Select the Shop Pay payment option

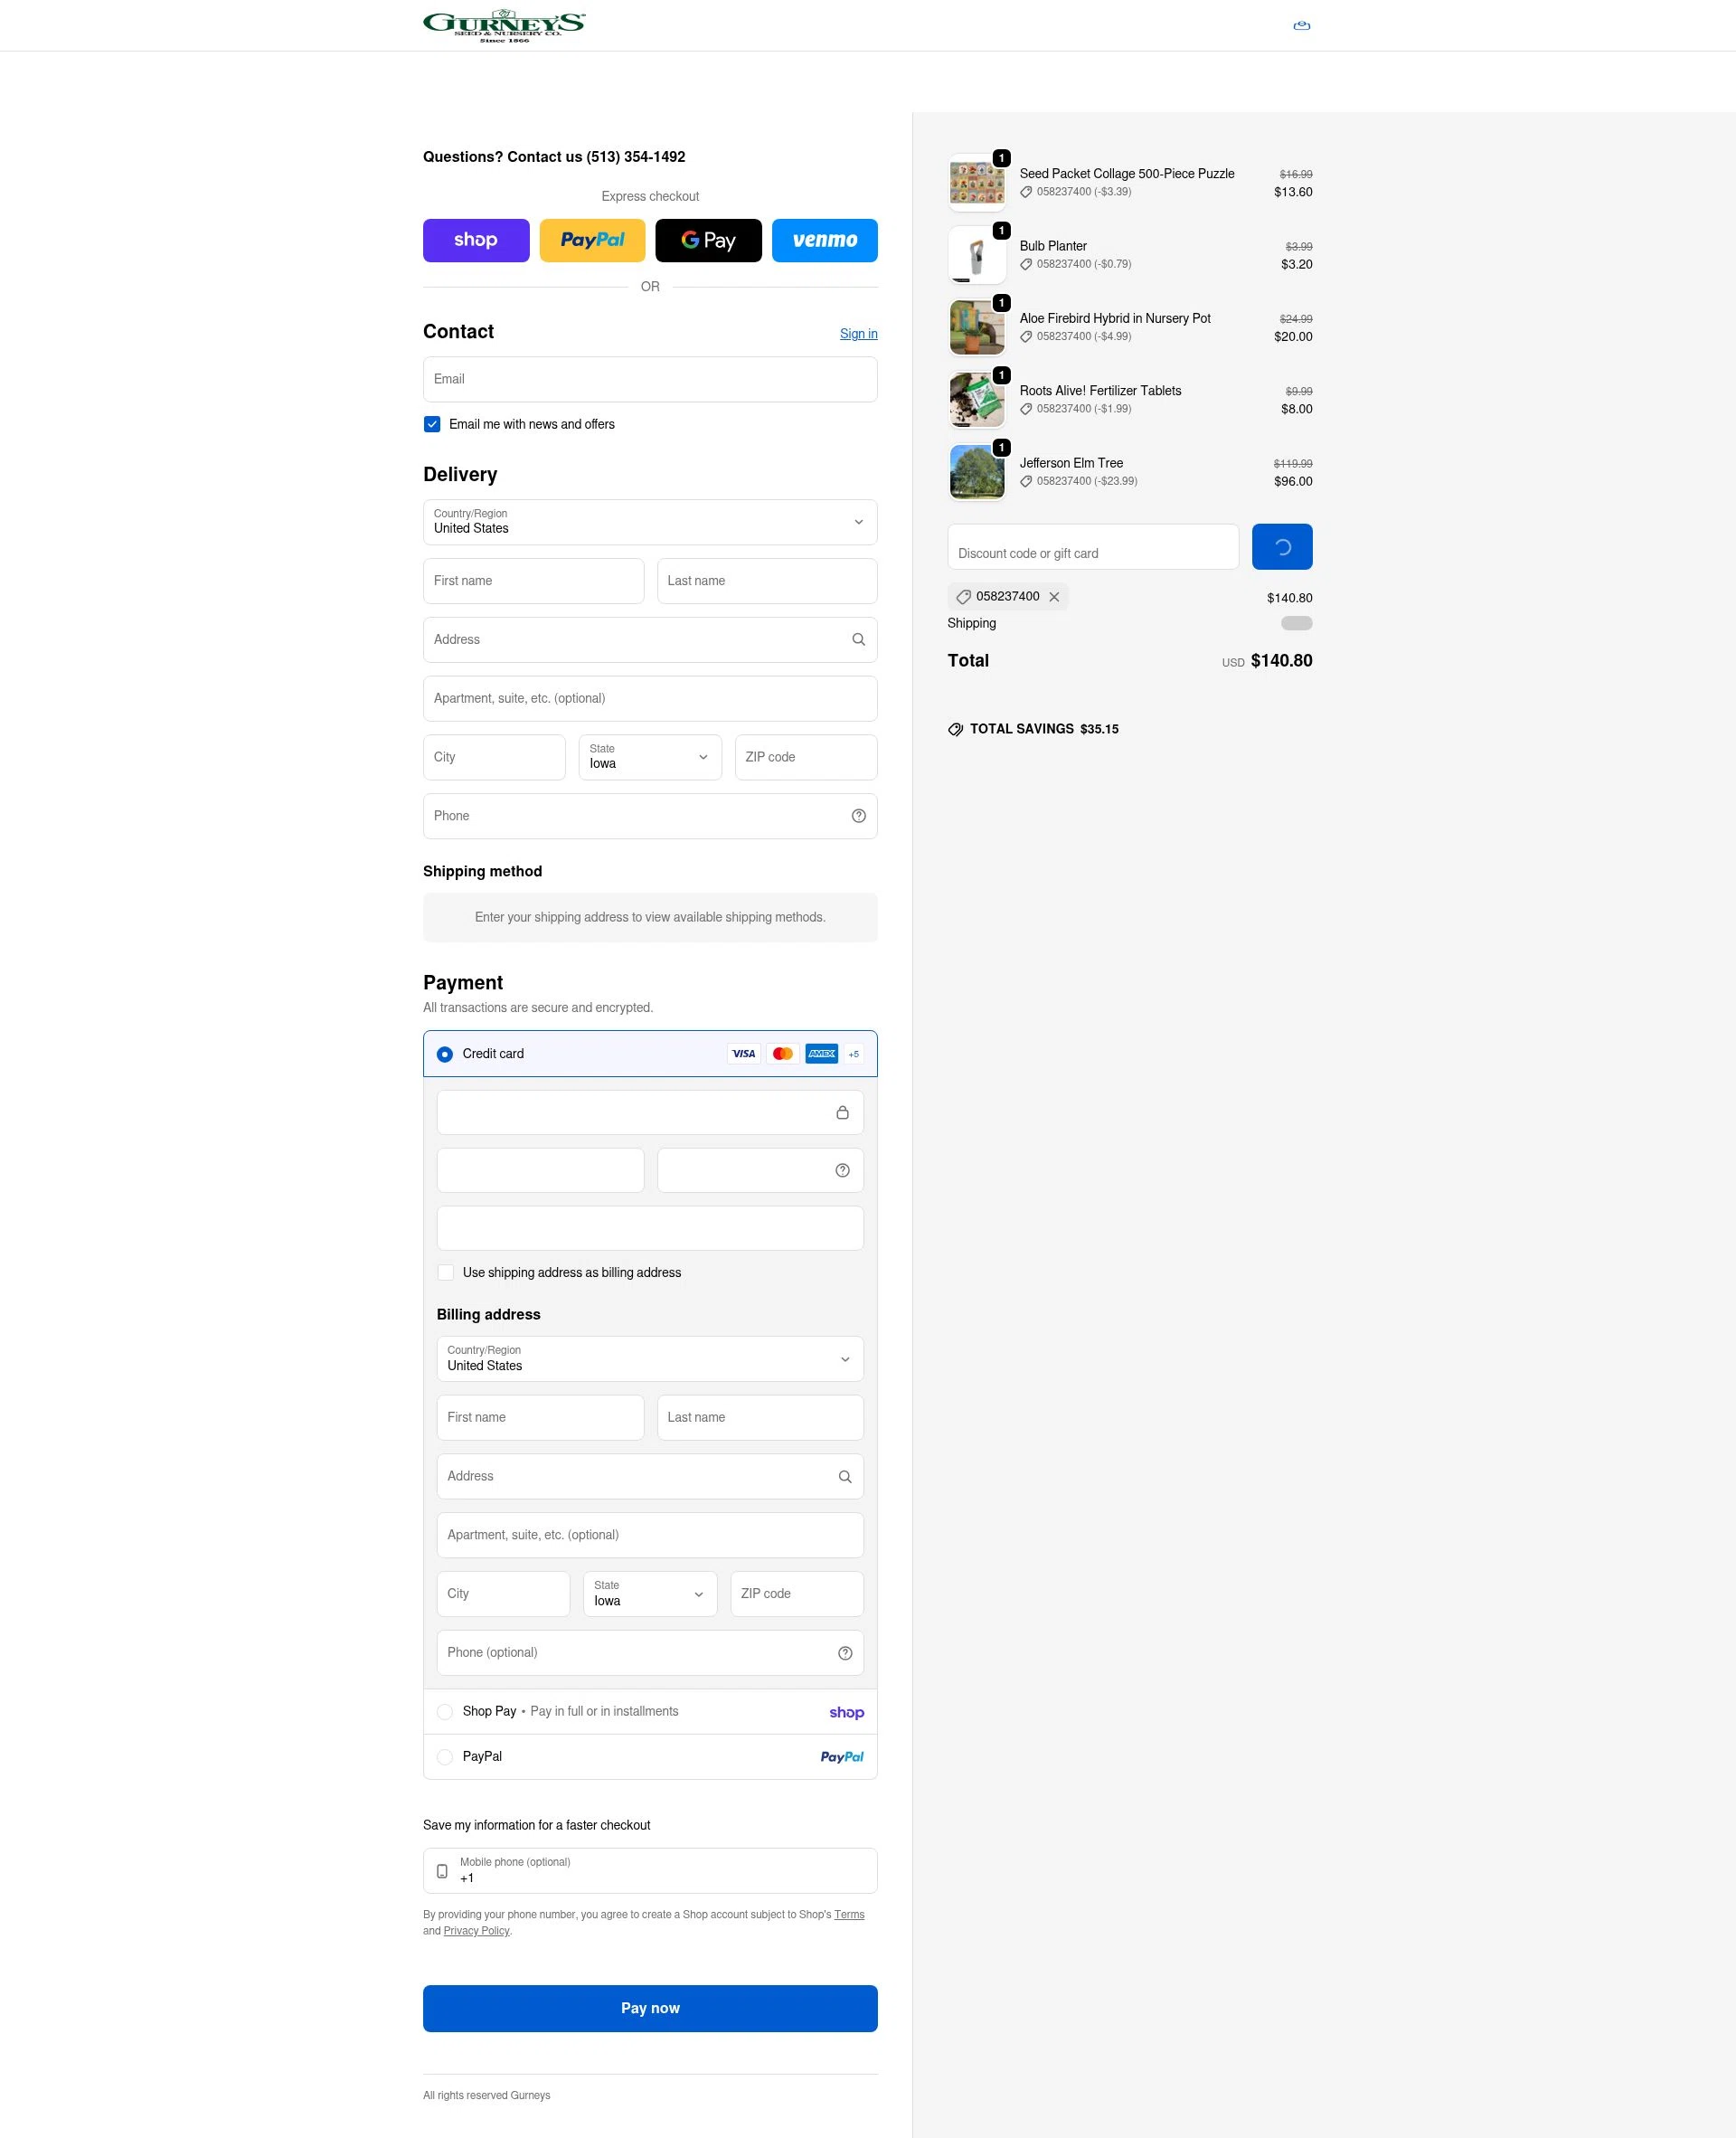445,1712
